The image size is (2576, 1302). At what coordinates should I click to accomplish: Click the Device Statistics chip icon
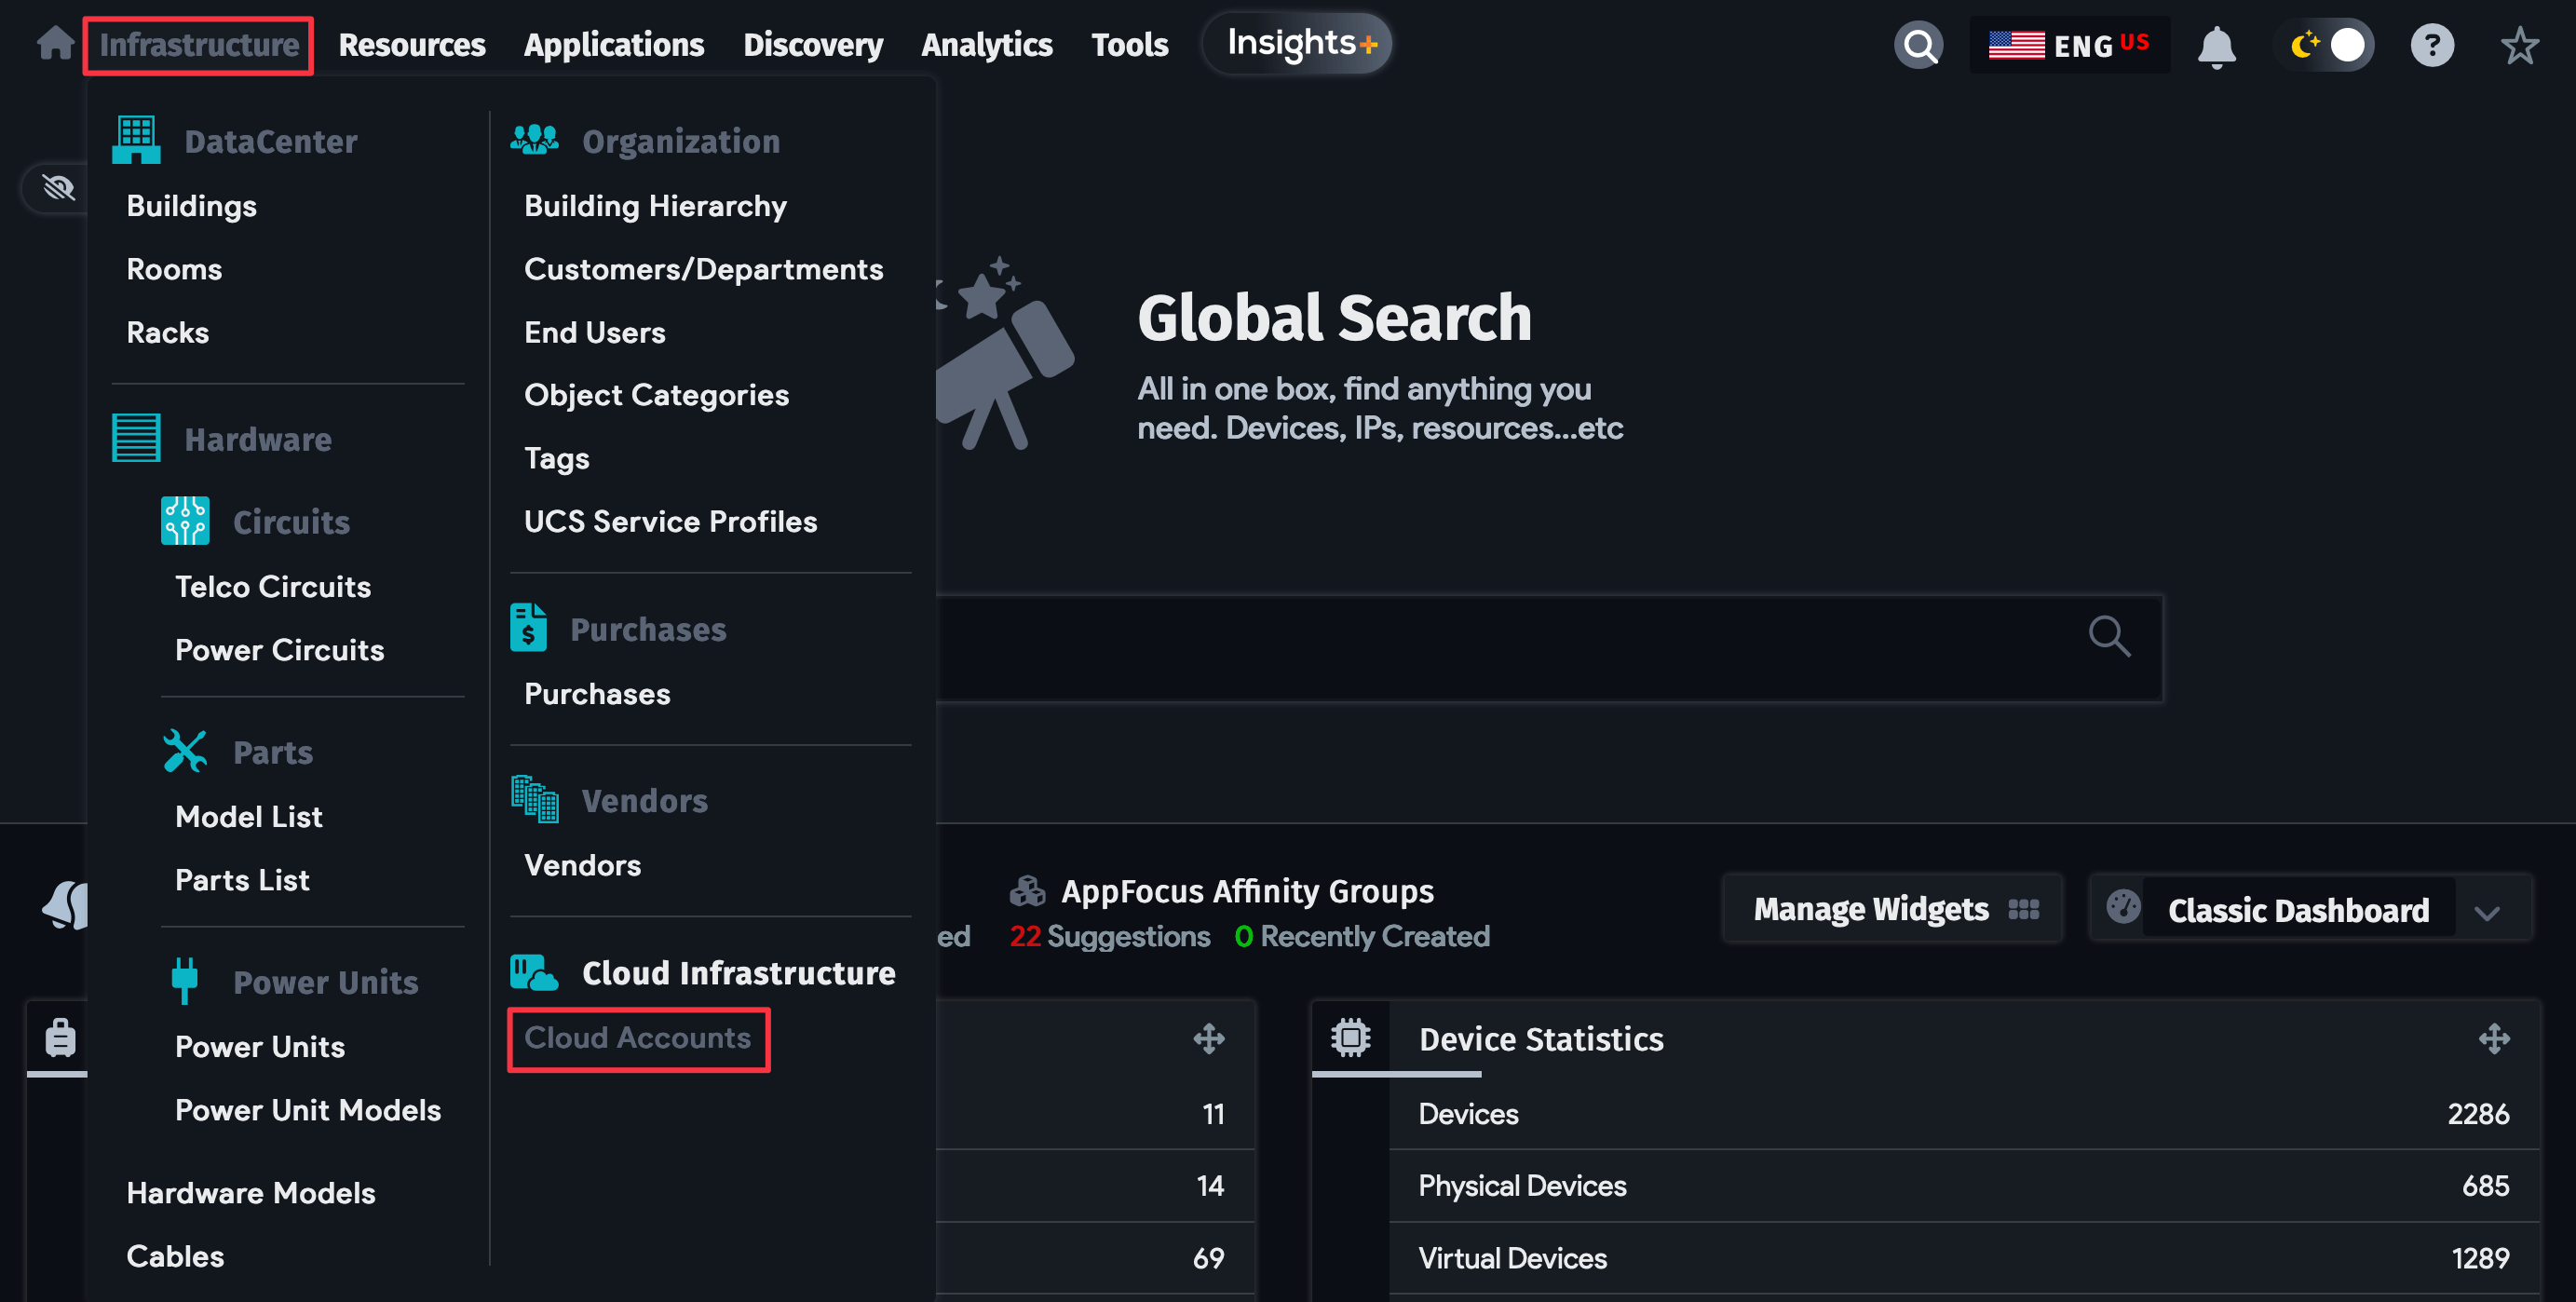point(1352,1038)
